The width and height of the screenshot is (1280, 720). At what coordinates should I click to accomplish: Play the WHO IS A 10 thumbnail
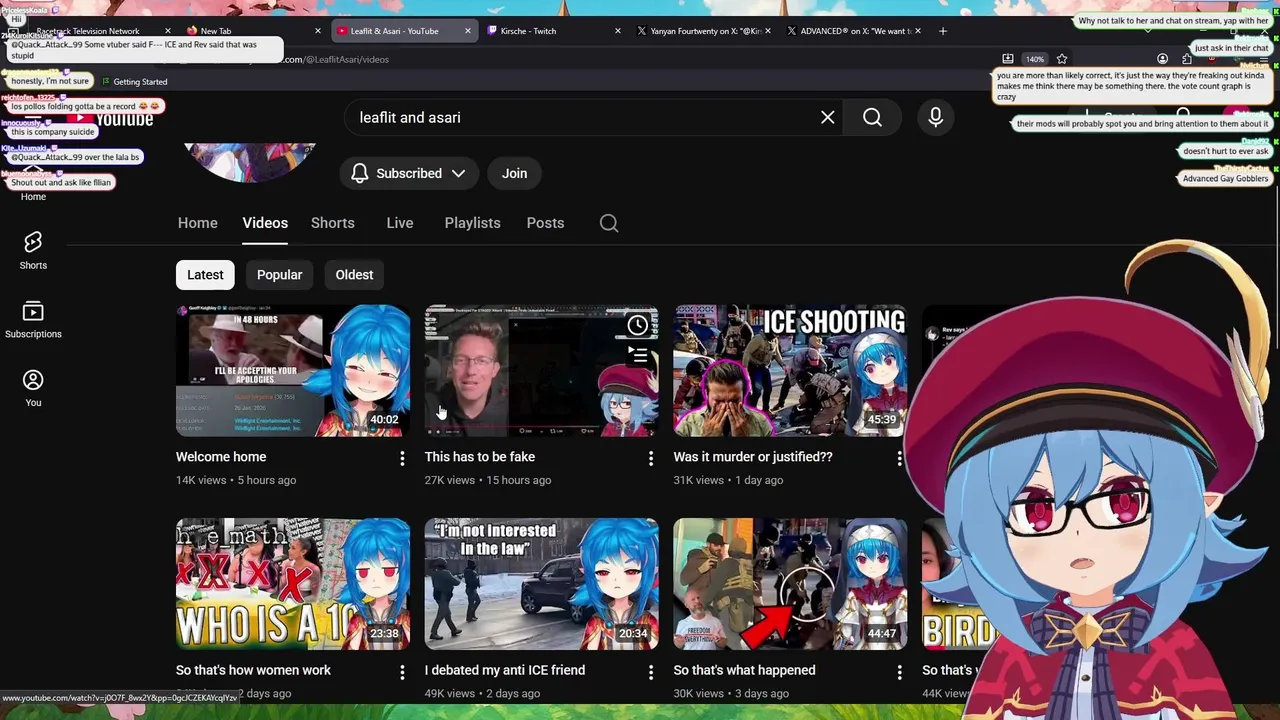coord(293,584)
